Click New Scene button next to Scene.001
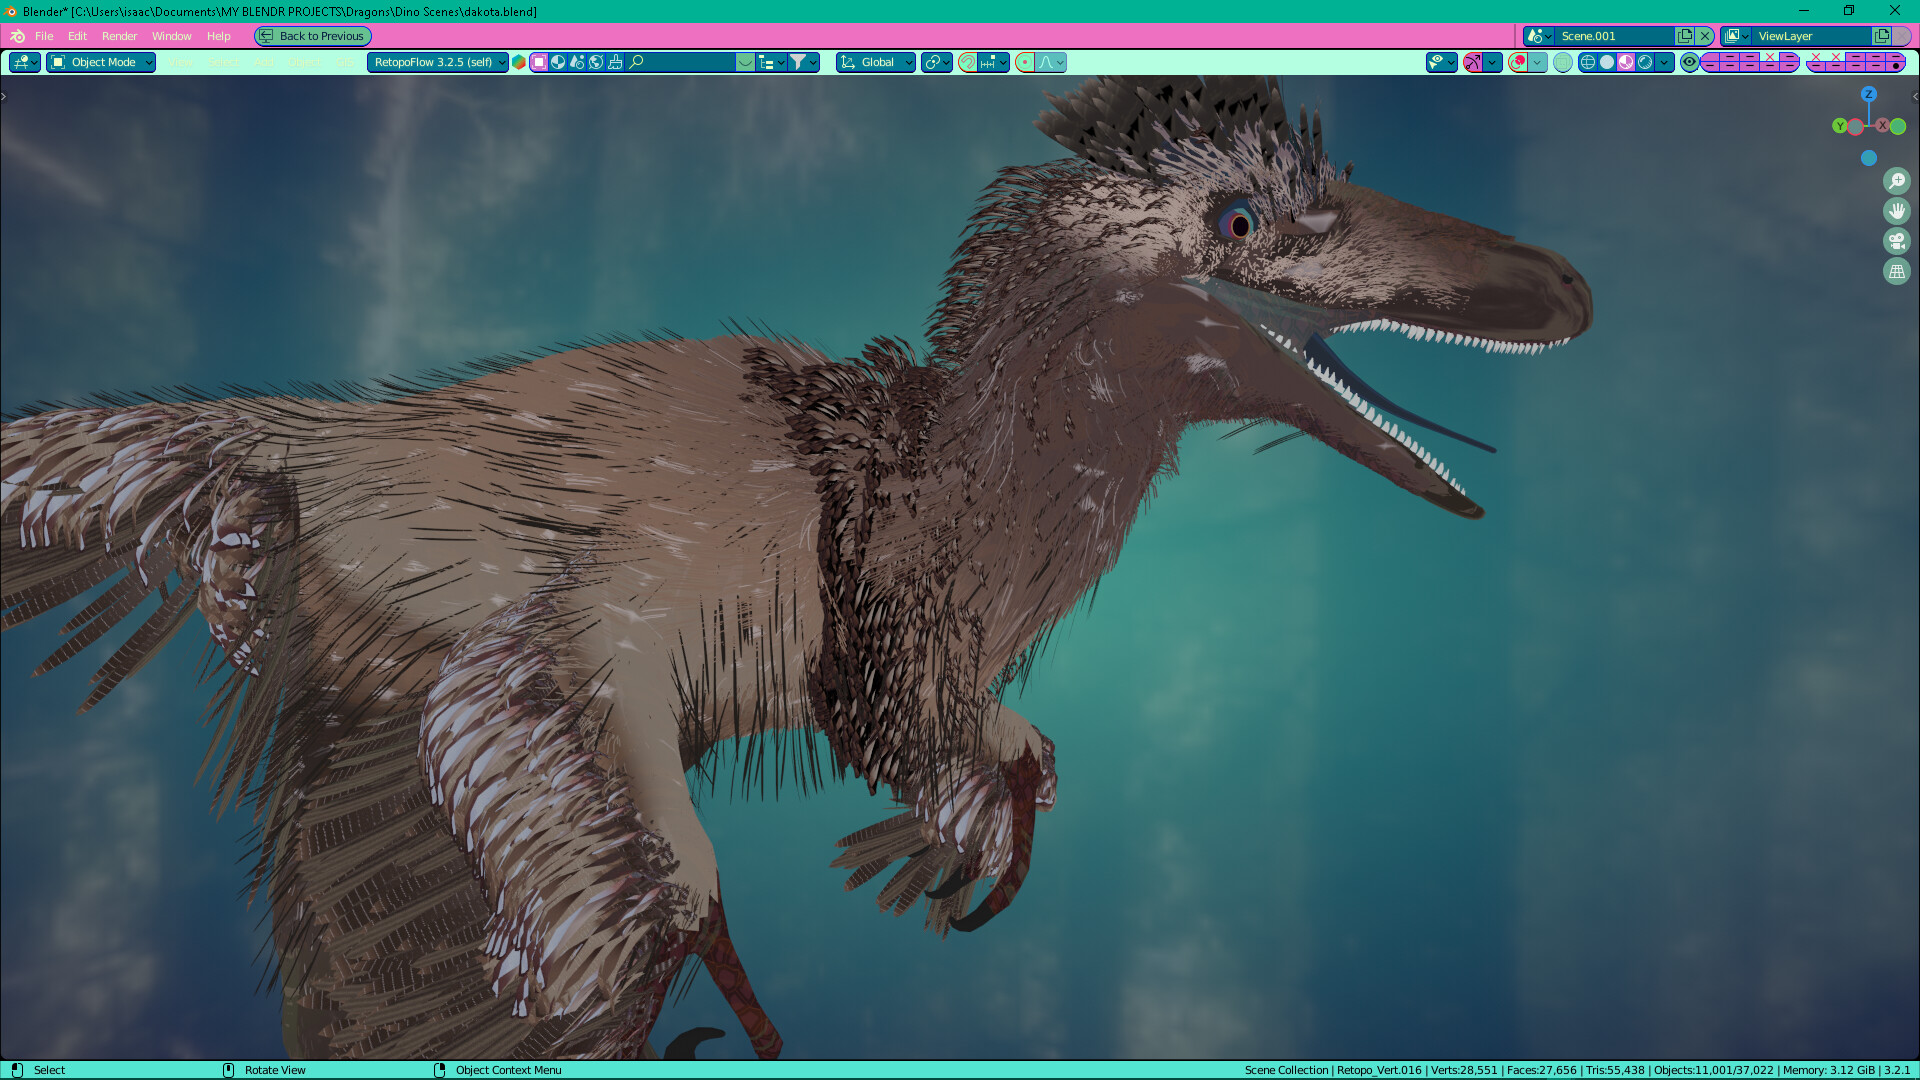Viewport: 1920px width, 1080px height. coord(1685,36)
